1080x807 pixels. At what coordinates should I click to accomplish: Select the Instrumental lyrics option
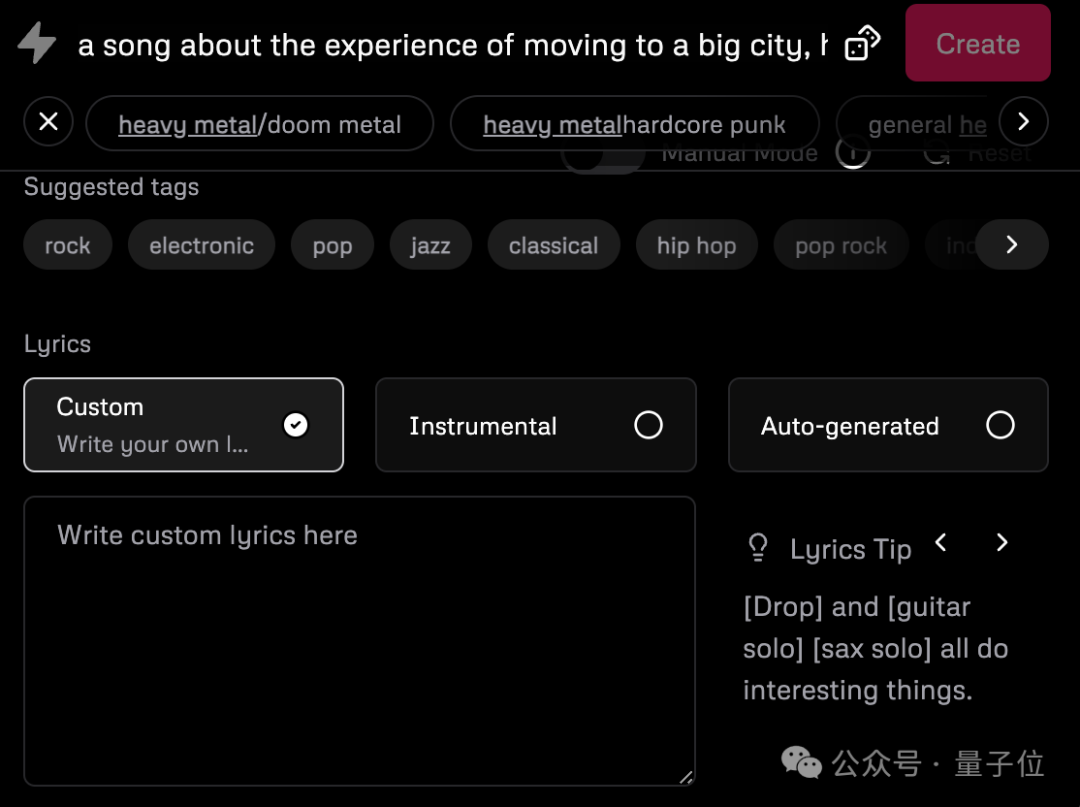pos(536,425)
